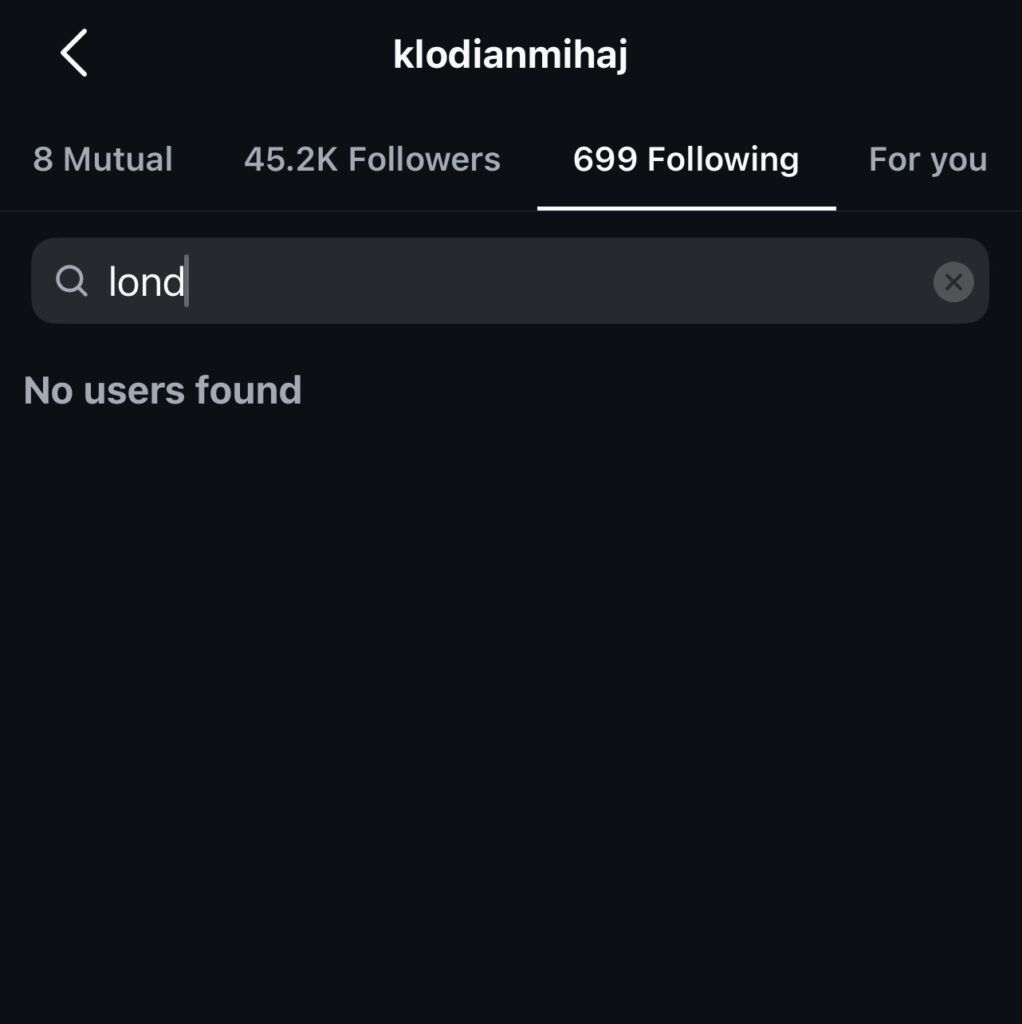Click the empty results area

click(x=510, y=700)
